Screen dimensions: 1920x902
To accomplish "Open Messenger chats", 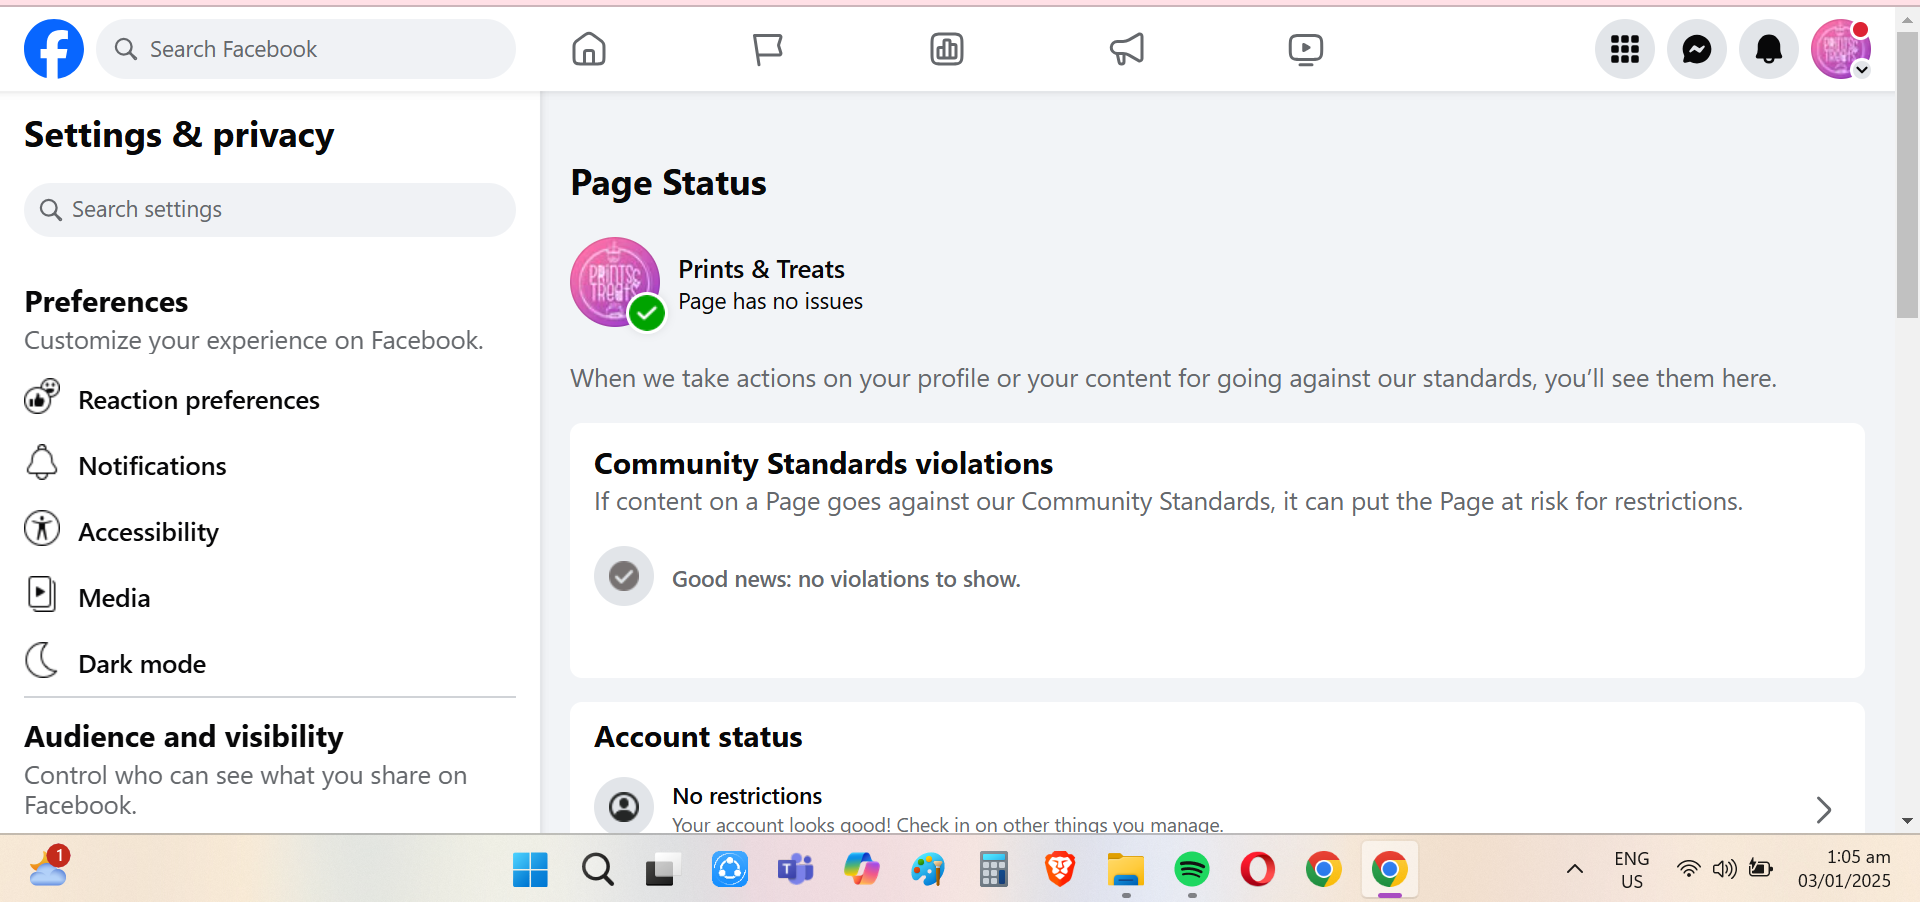I will click(x=1696, y=49).
